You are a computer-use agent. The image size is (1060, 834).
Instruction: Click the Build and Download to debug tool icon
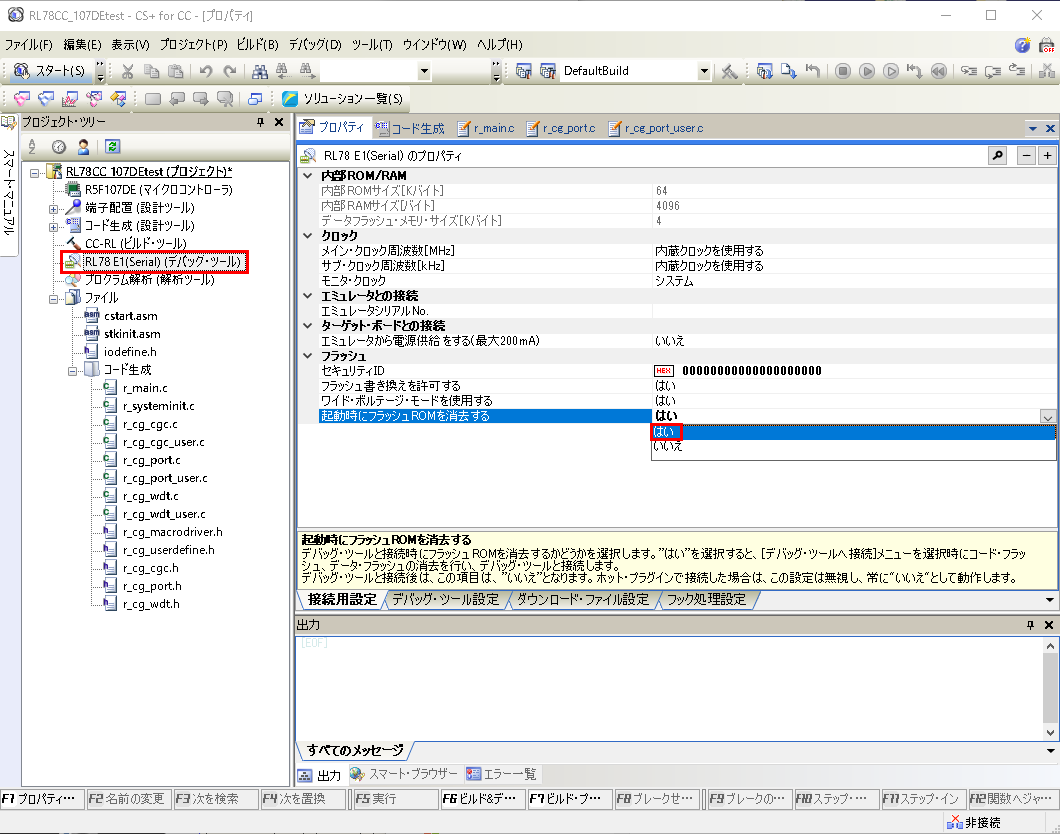point(765,71)
